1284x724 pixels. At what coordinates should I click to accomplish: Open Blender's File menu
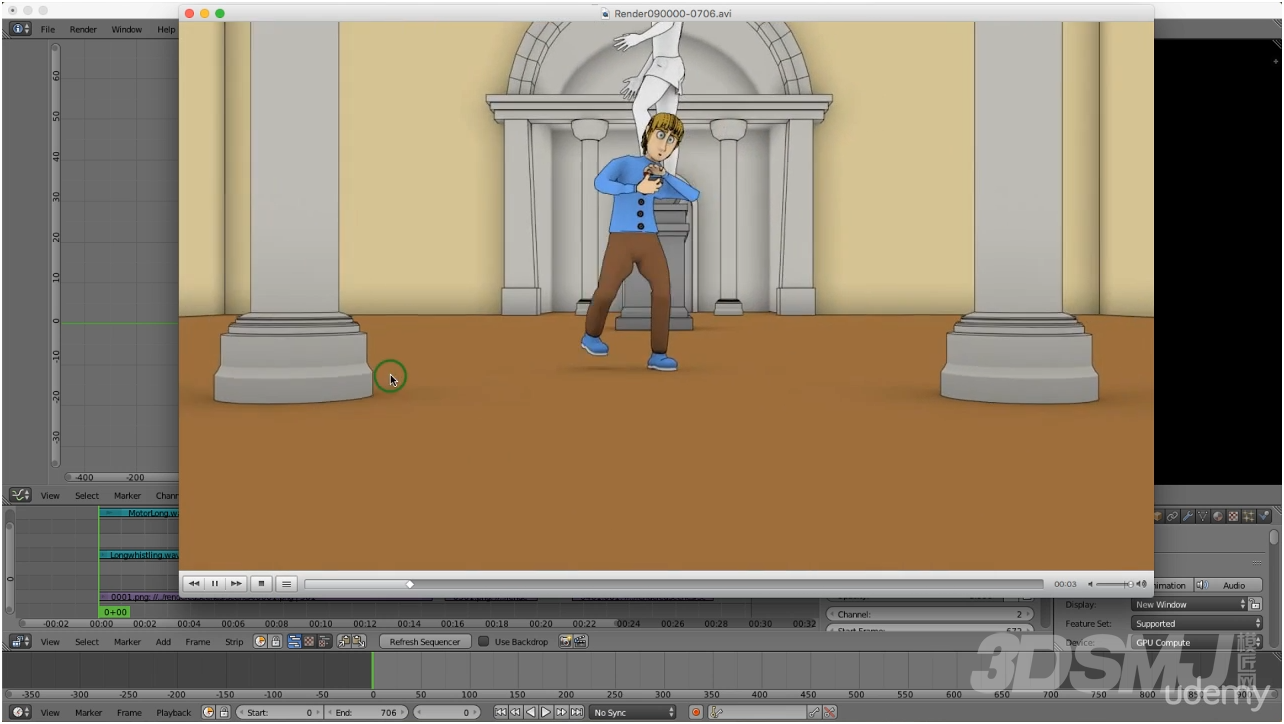[48, 29]
